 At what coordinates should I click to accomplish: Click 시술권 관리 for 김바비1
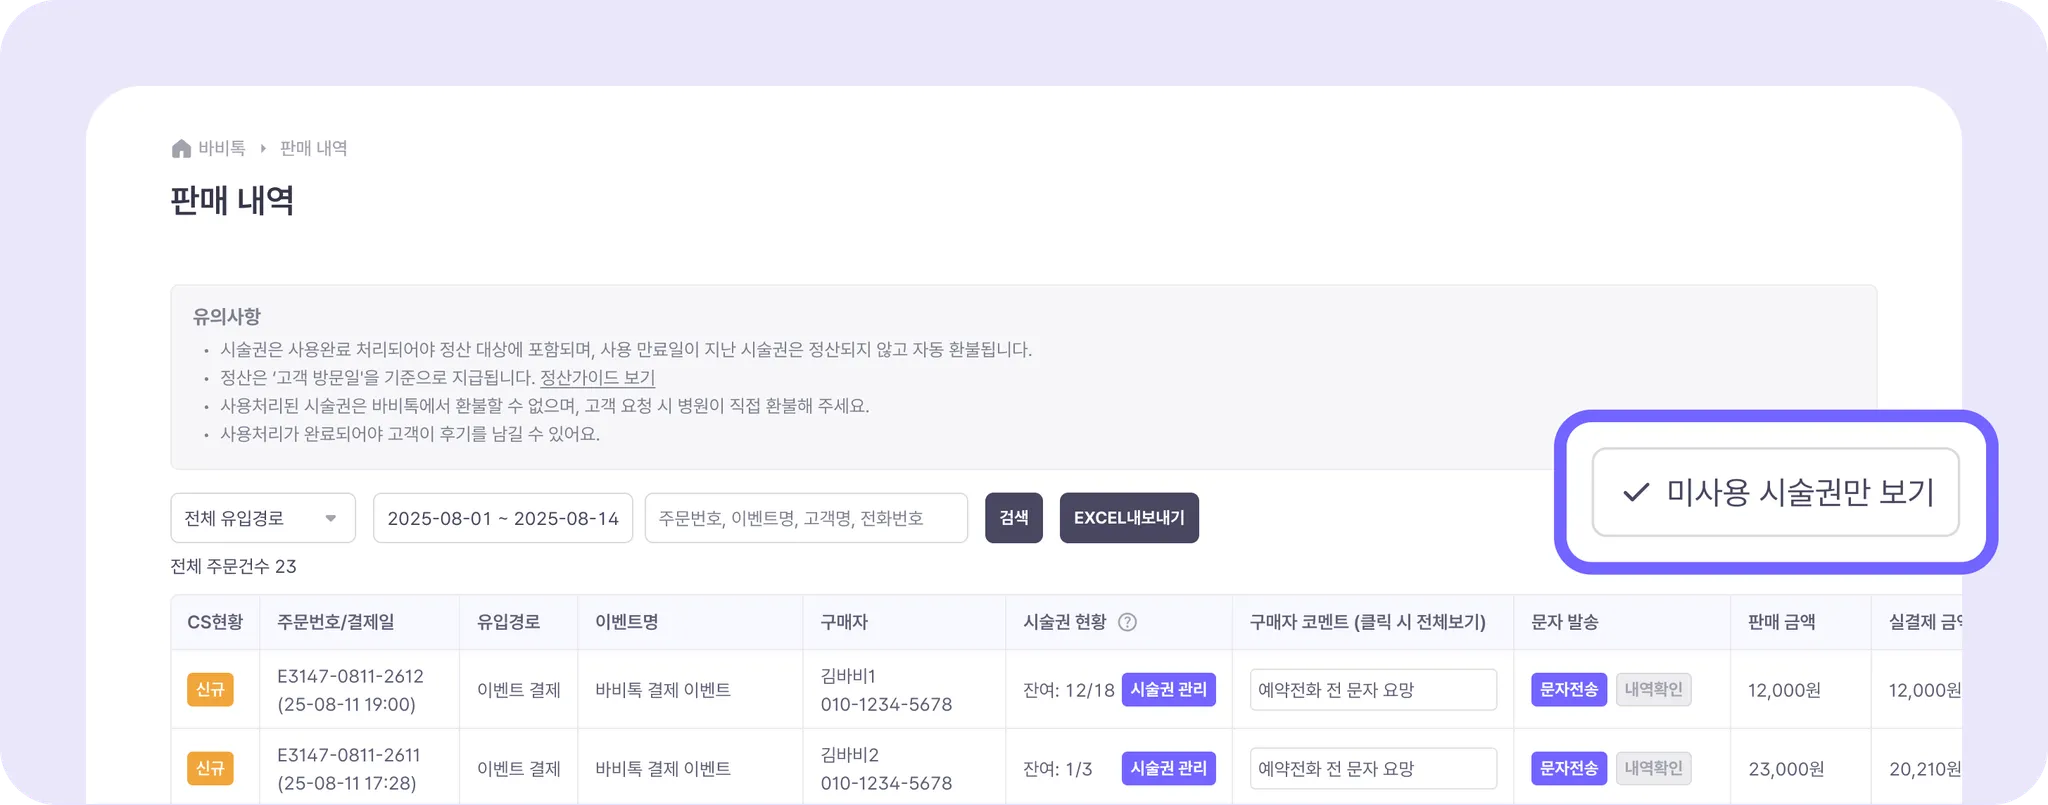(x=1169, y=690)
